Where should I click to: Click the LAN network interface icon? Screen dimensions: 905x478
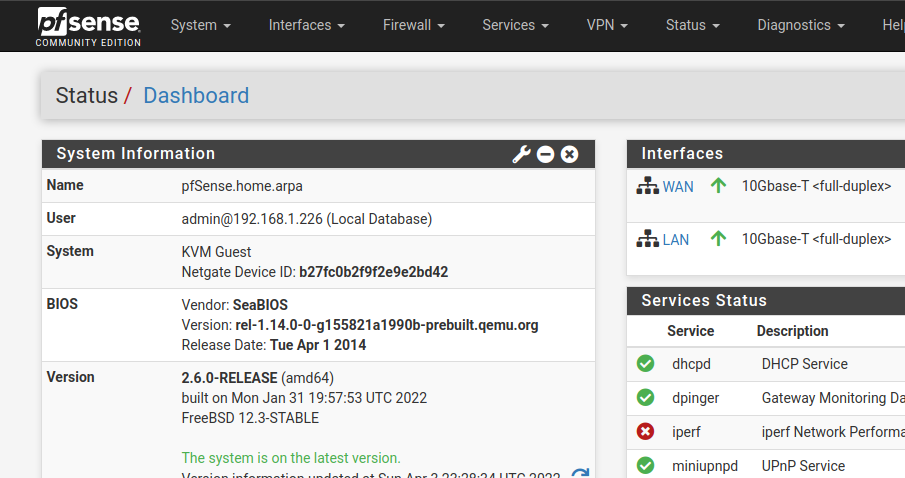pos(647,239)
